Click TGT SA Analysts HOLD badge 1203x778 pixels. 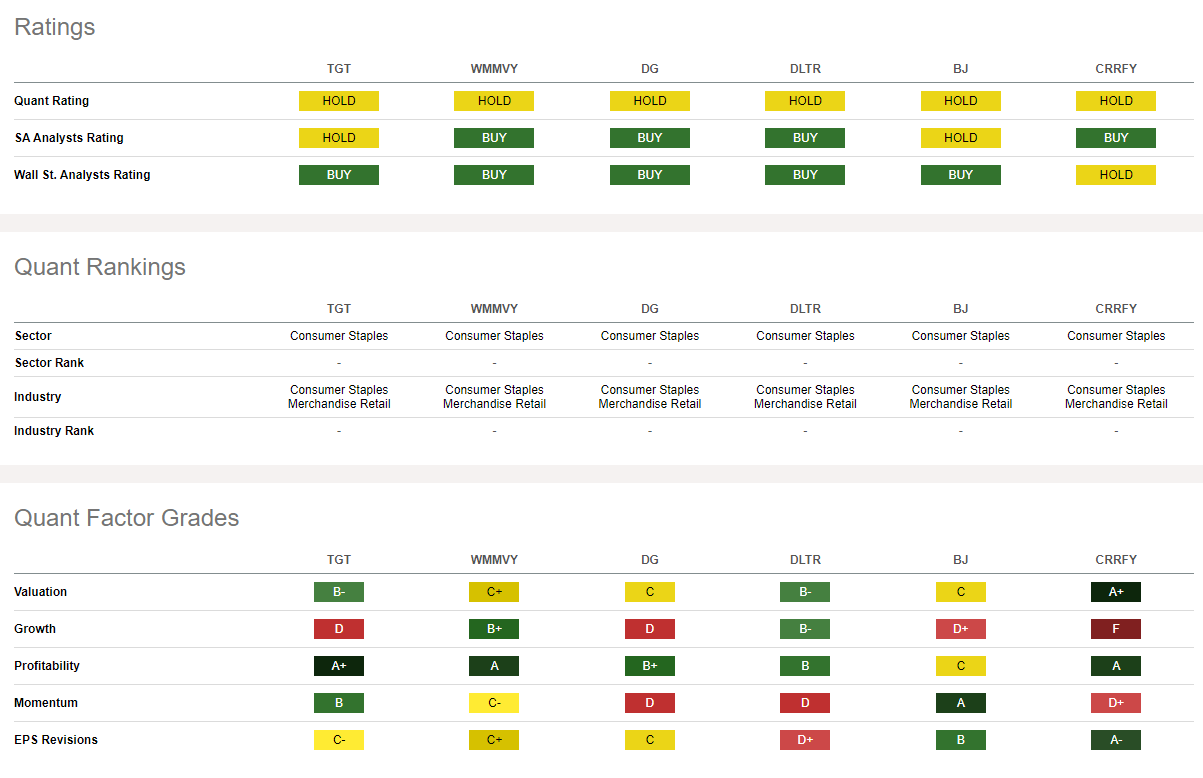(x=339, y=138)
